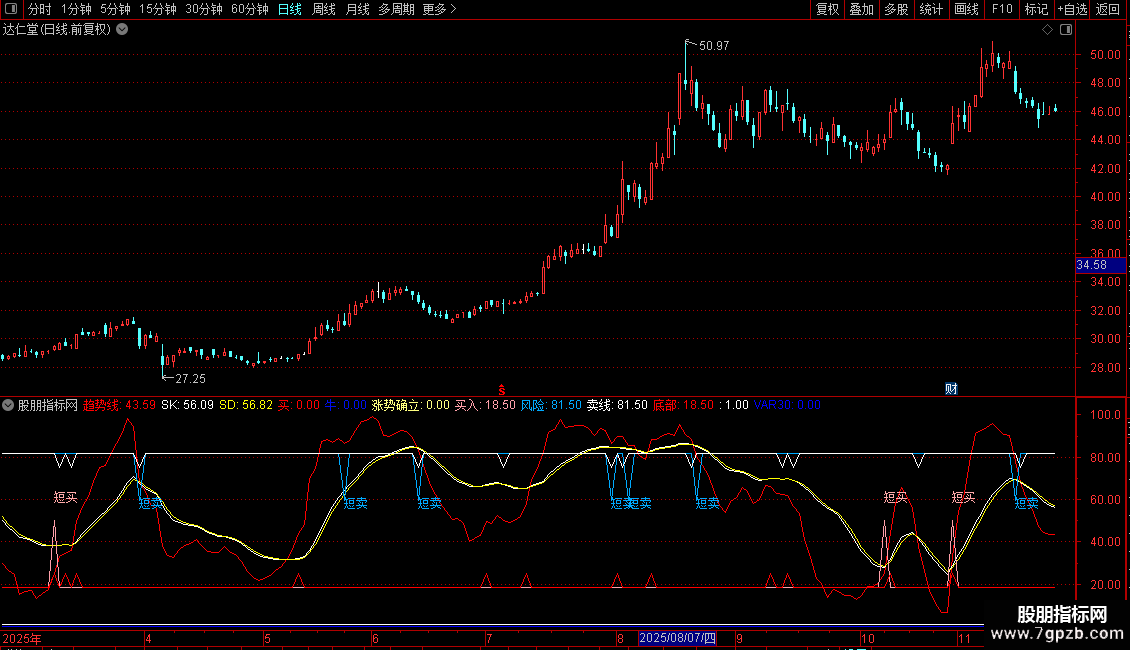Toggle the left sidebar panel icon

point(10,9)
